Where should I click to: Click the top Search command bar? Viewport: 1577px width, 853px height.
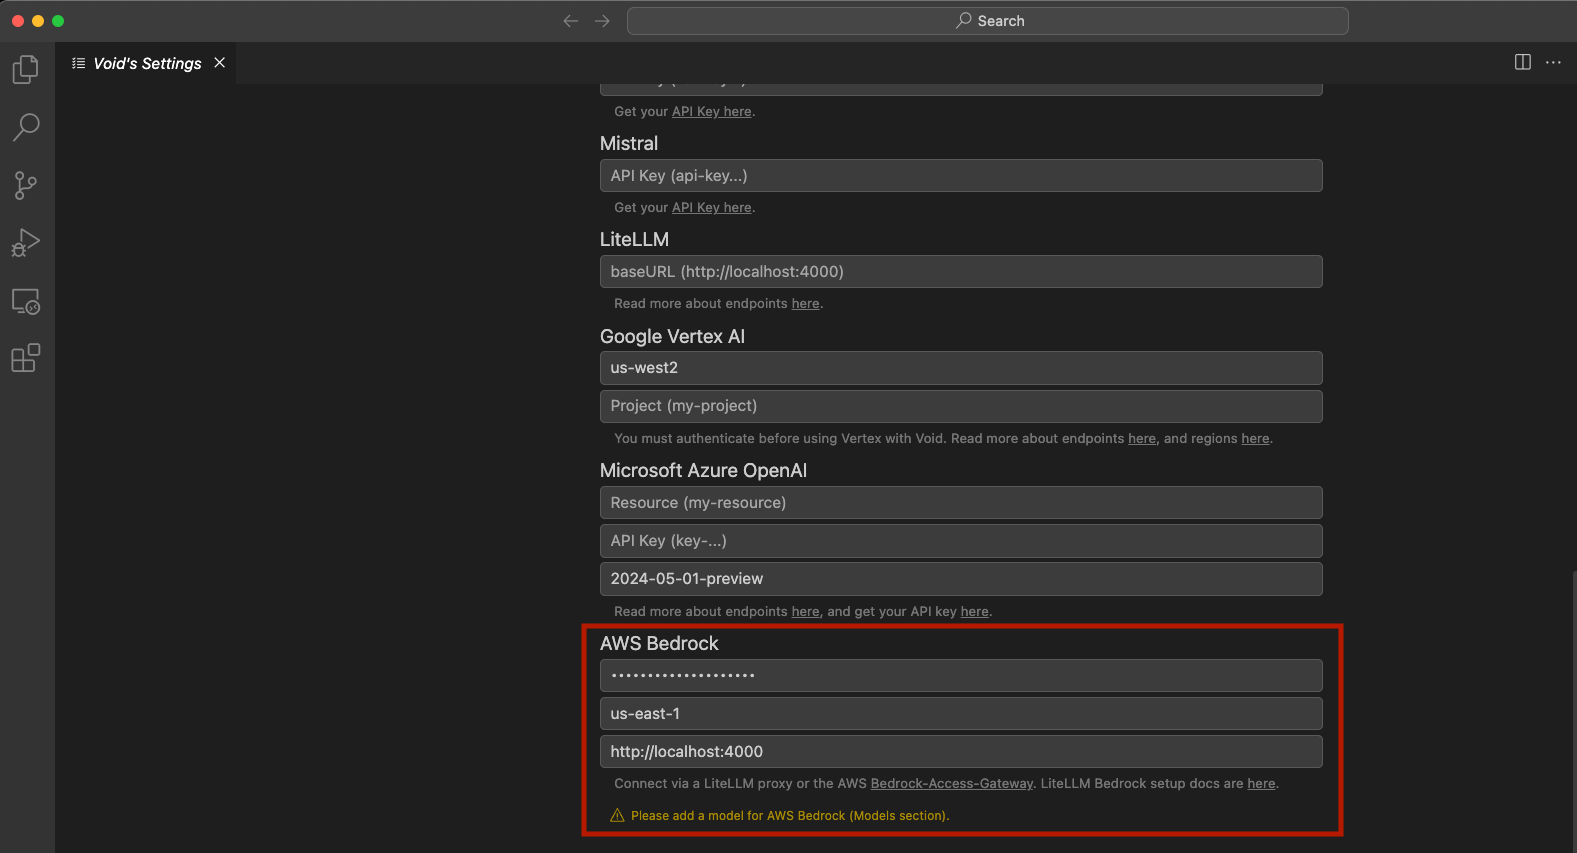(x=988, y=21)
